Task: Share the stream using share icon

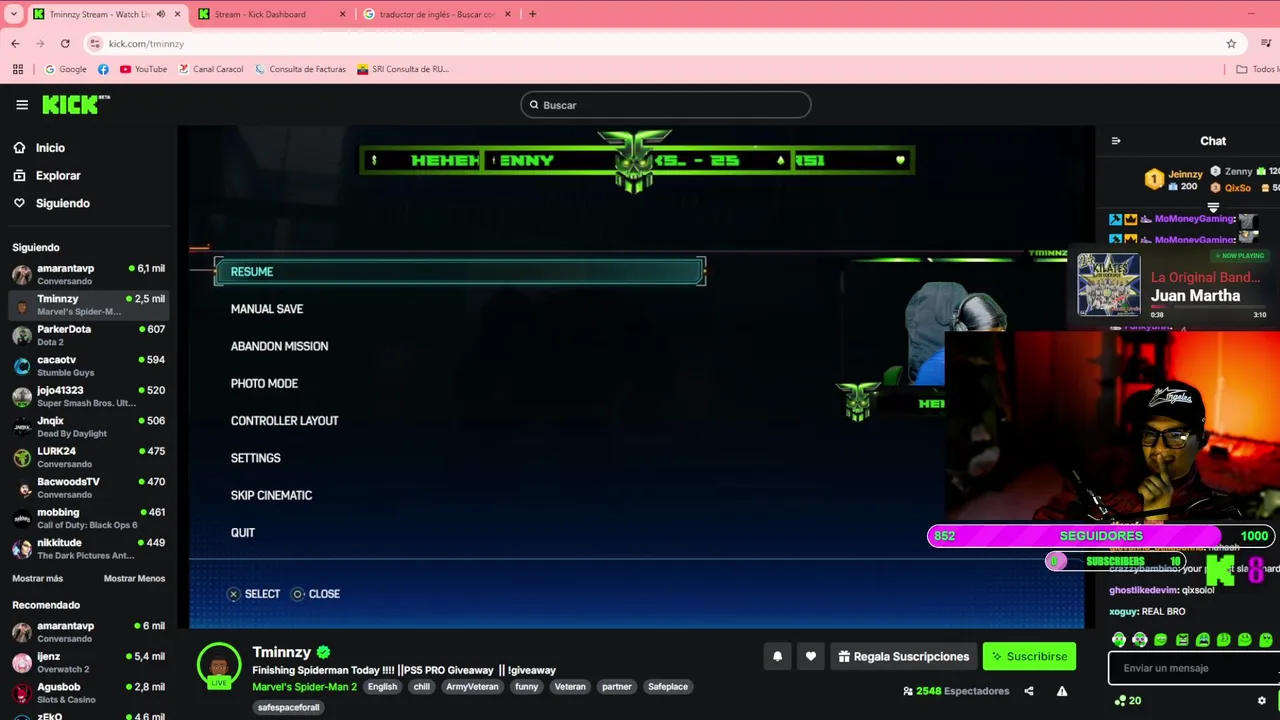Action: pyautogui.click(x=1029, y=691)
